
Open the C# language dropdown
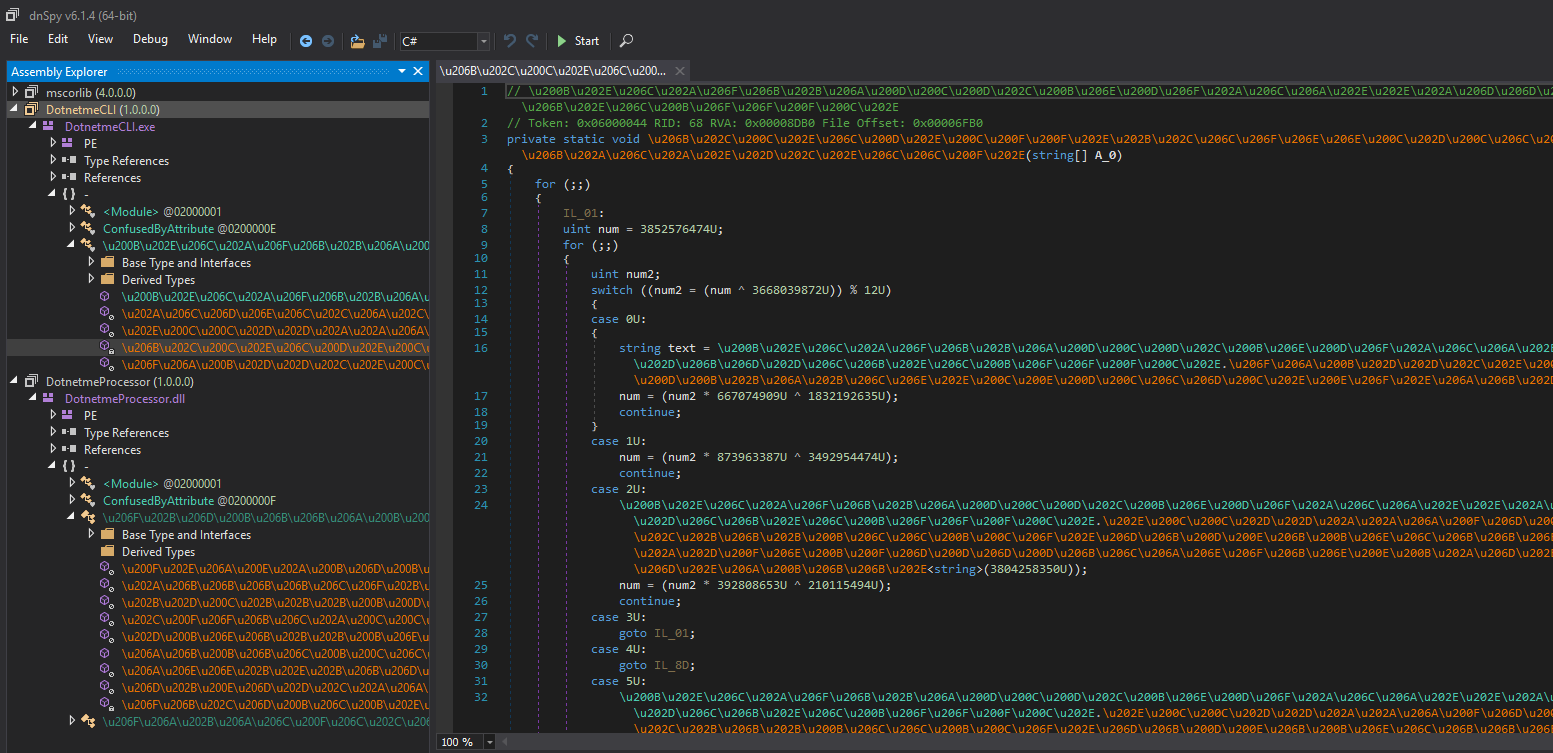(484, 41)
